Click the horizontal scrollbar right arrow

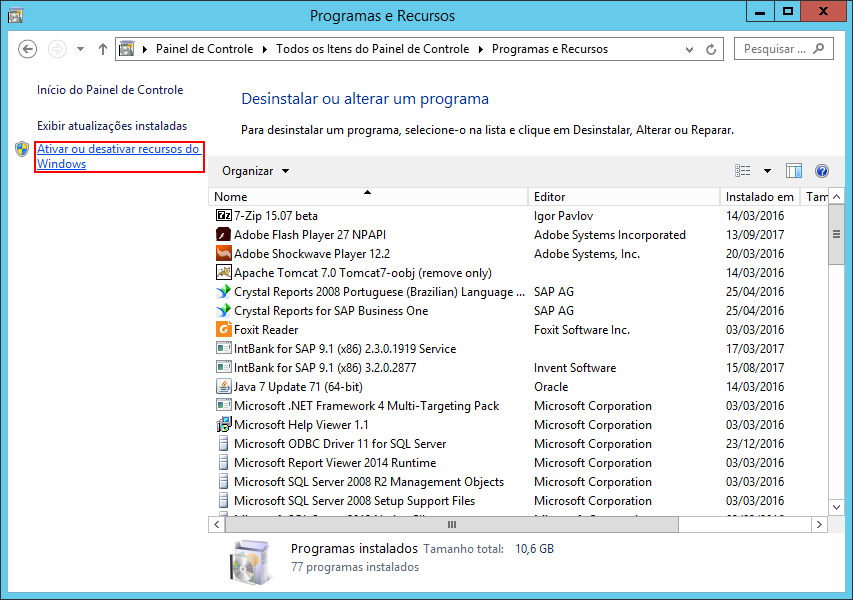point(819,524)
